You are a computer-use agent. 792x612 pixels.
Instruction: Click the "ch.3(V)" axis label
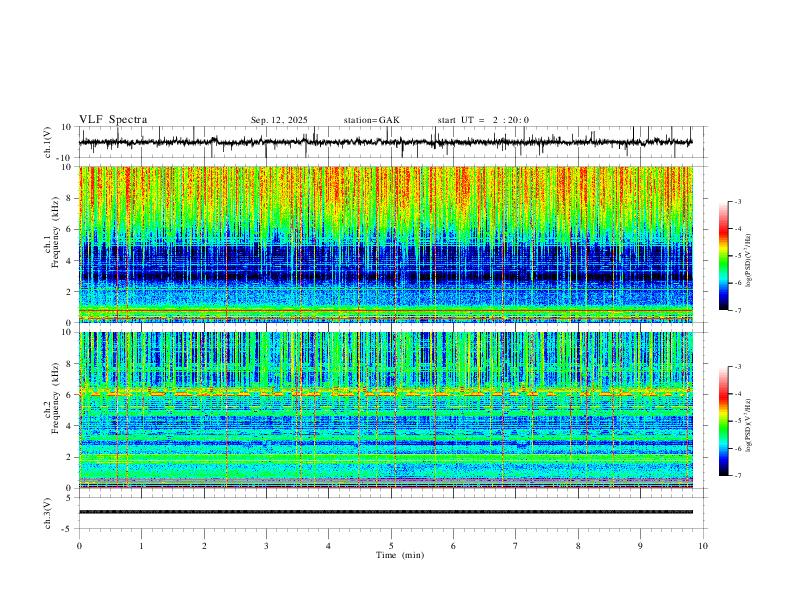48,513
